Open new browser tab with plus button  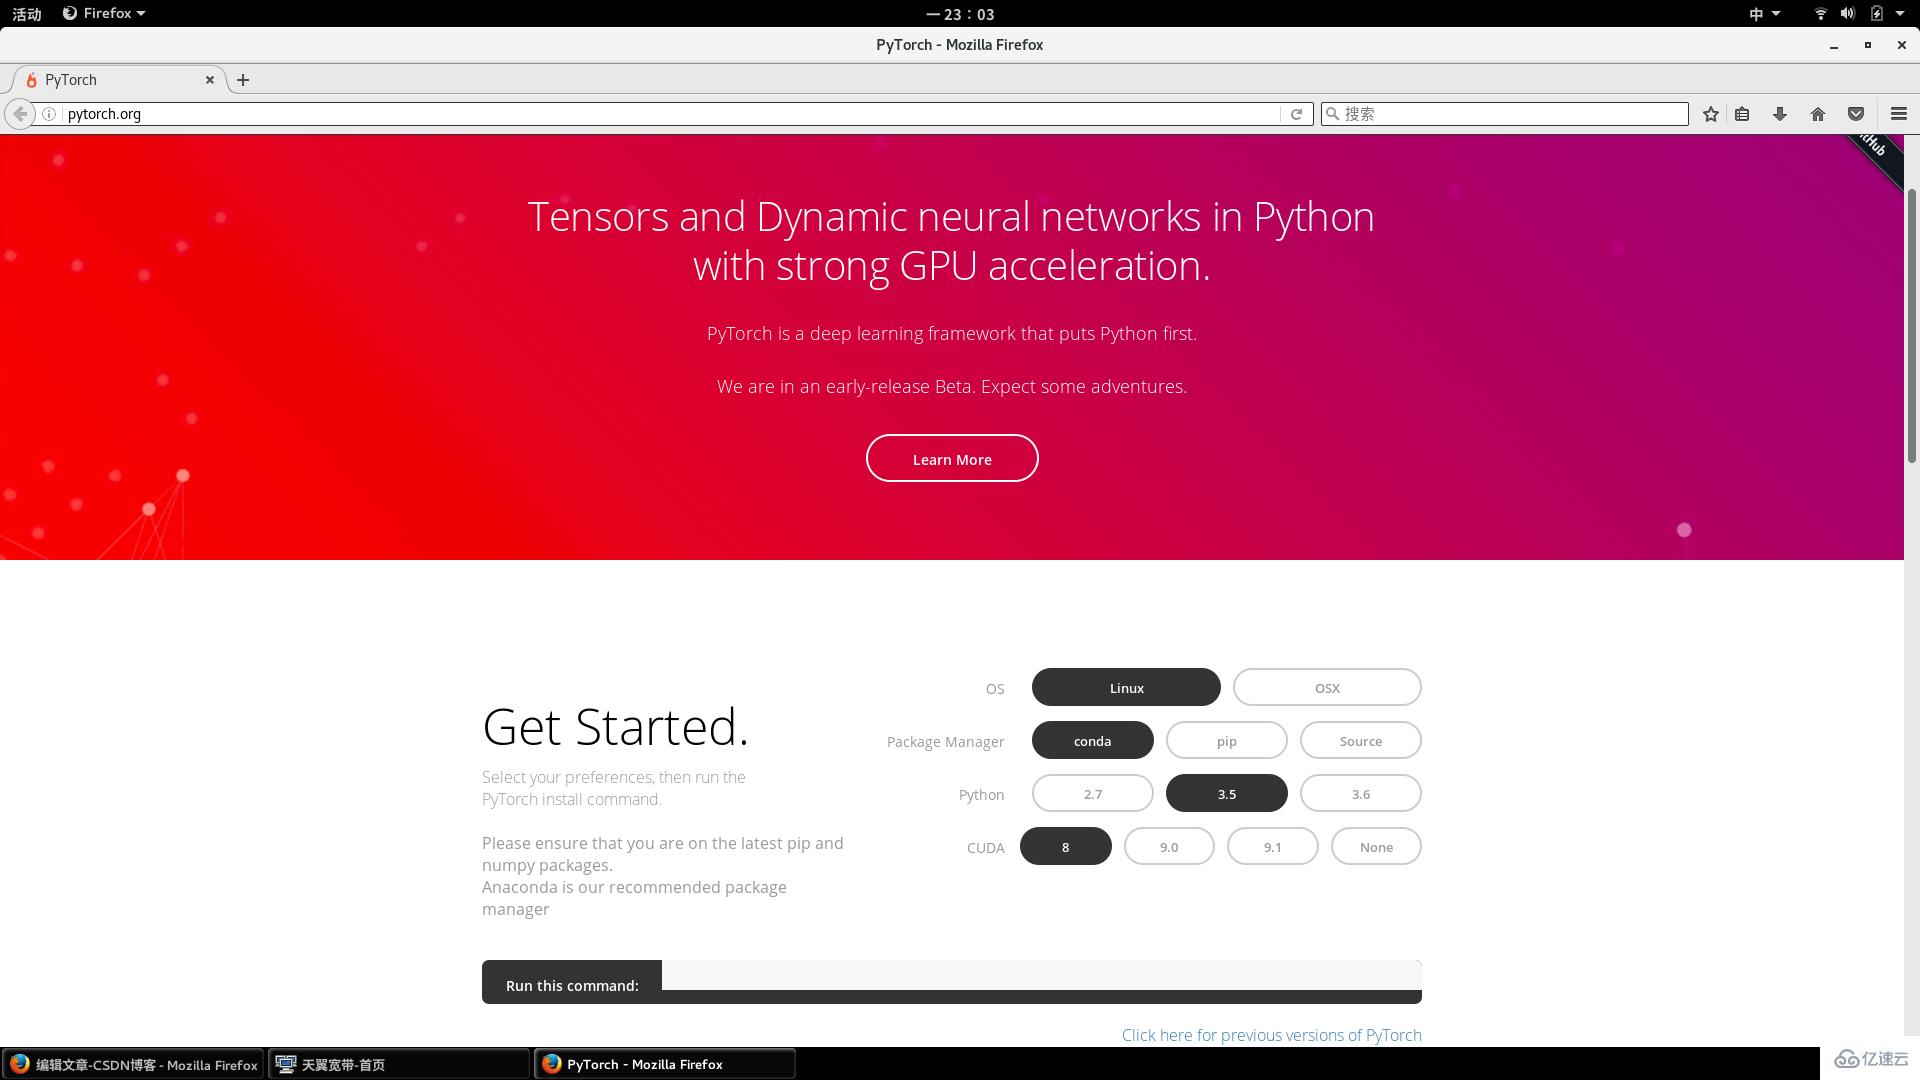(x=244, y=79)
